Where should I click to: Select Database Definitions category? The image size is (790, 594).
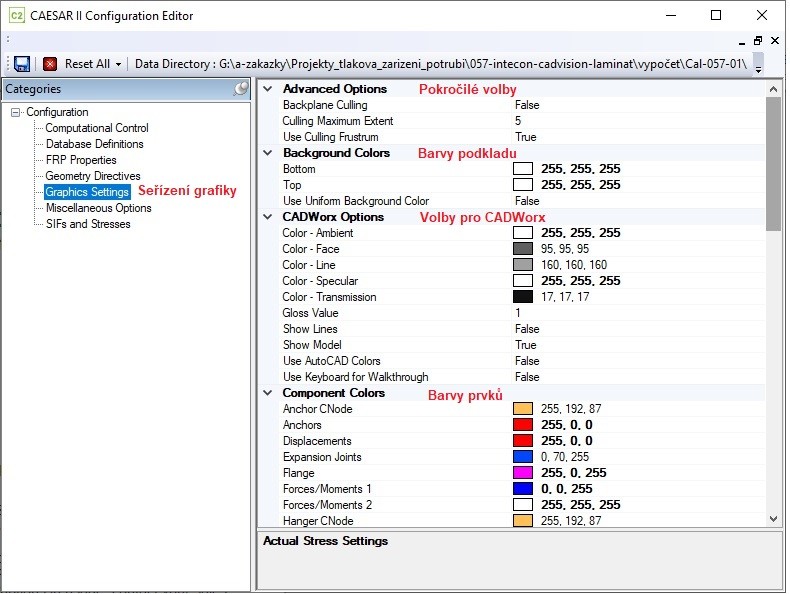95,144
